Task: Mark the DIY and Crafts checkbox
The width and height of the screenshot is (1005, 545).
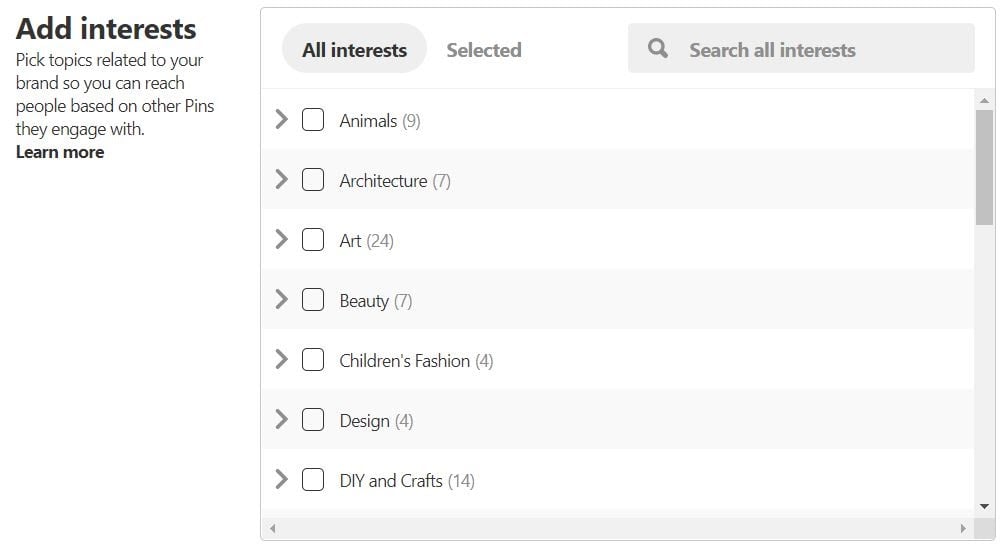Action: coord(313,480)
